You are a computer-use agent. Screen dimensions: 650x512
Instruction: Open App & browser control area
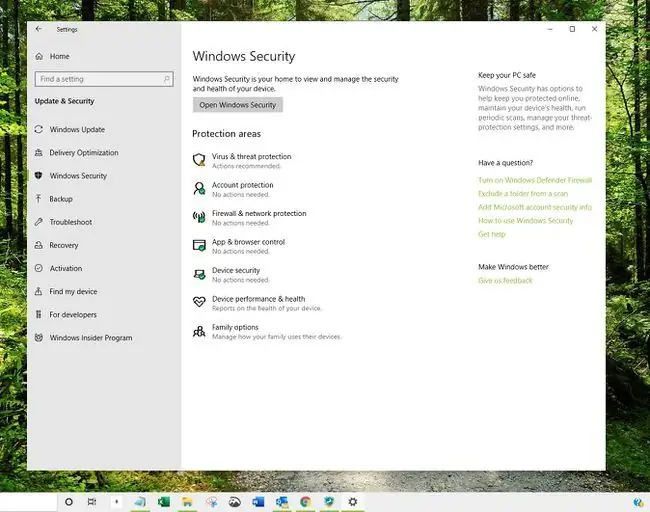pos(239,246)
